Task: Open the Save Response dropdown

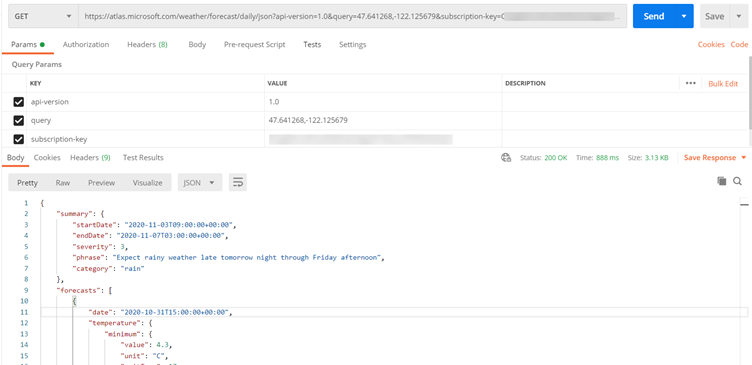Action: pos(715,158)
